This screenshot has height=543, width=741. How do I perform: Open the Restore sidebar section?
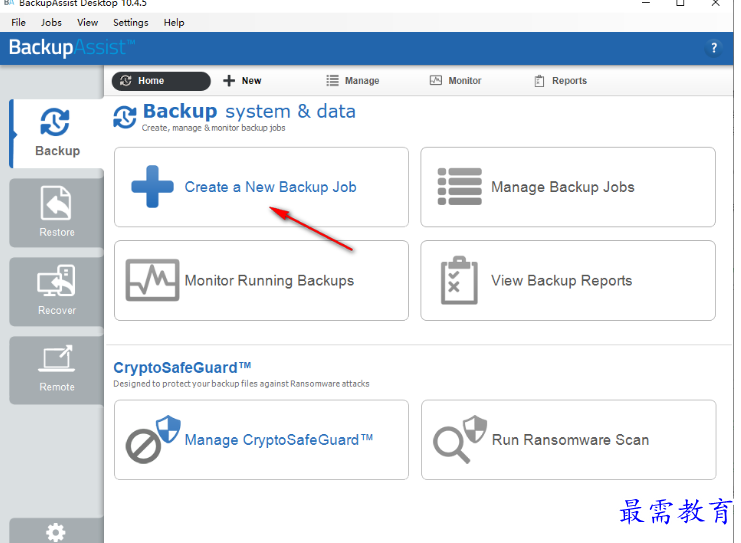click(x=57, y=213)
